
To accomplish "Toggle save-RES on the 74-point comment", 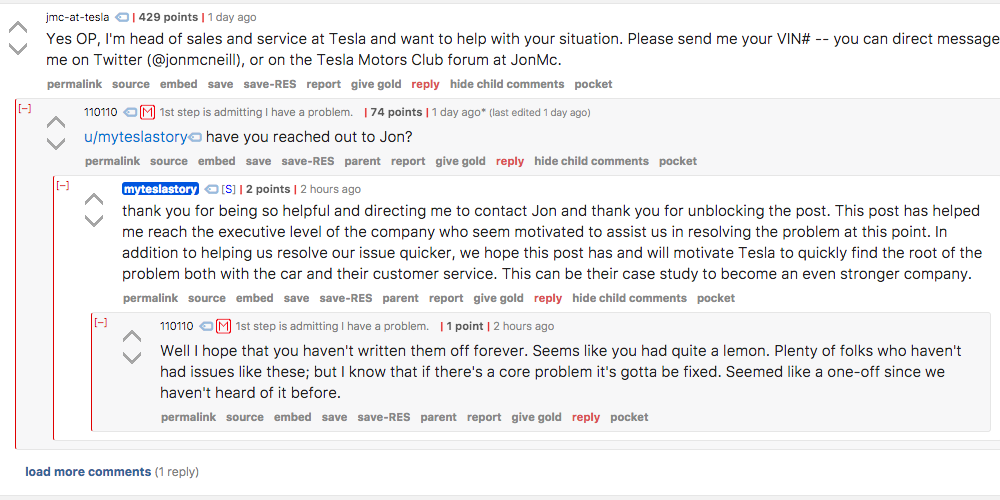I will pyautogui.click(x=307, y=161).
